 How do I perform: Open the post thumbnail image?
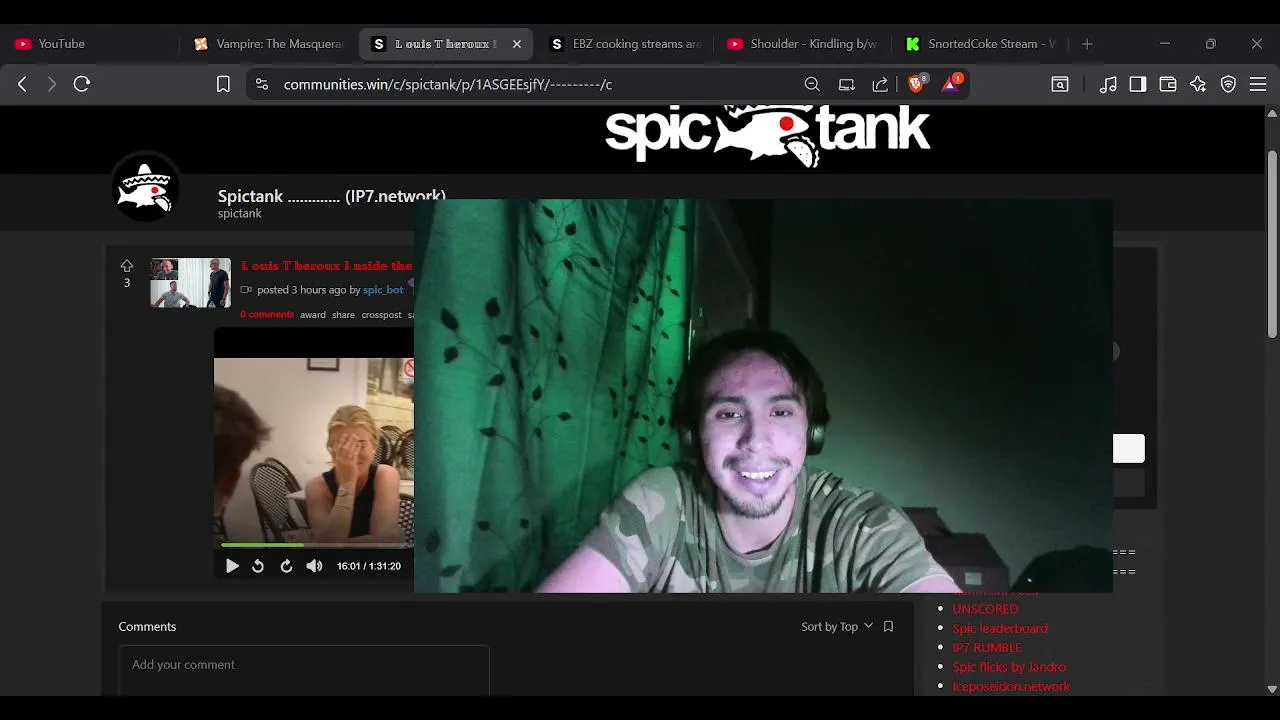(x=190, y=283)
